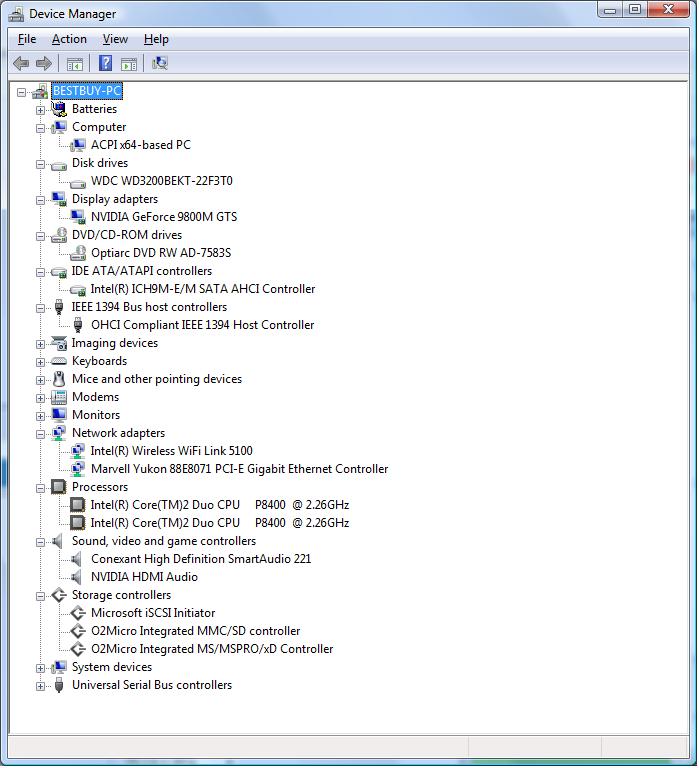The height and width of the screenshot is (768, 699).
Task: Click the Modems category icon
Action: (59, 397)
